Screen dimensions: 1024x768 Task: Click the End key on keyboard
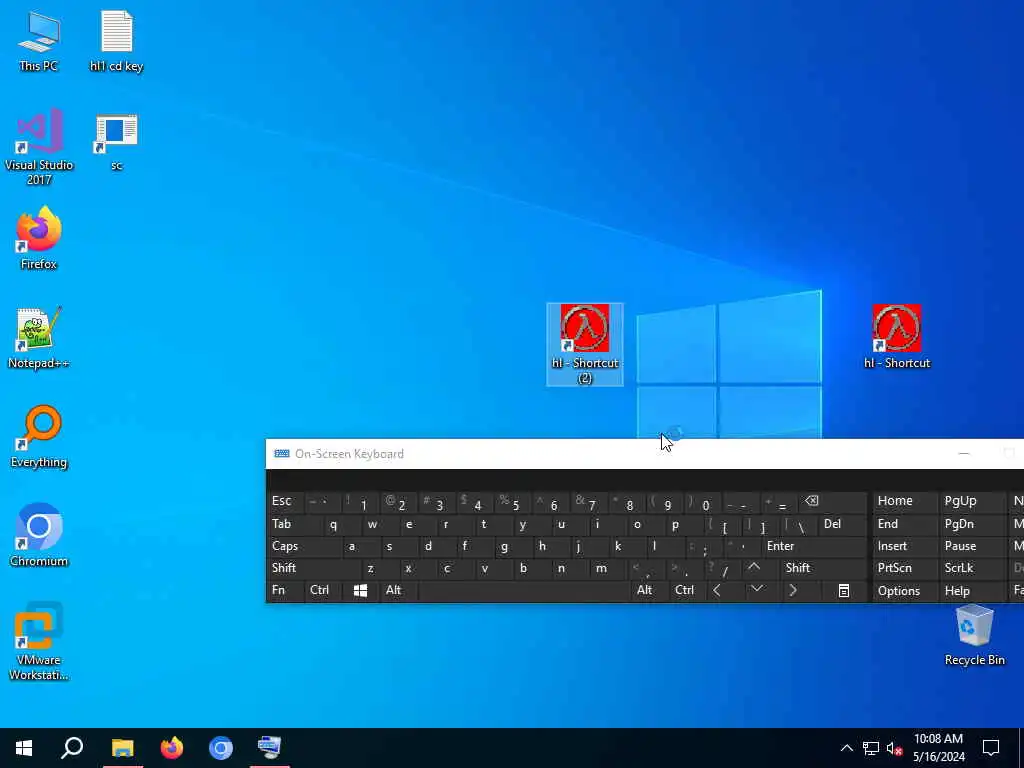(904, 524)
